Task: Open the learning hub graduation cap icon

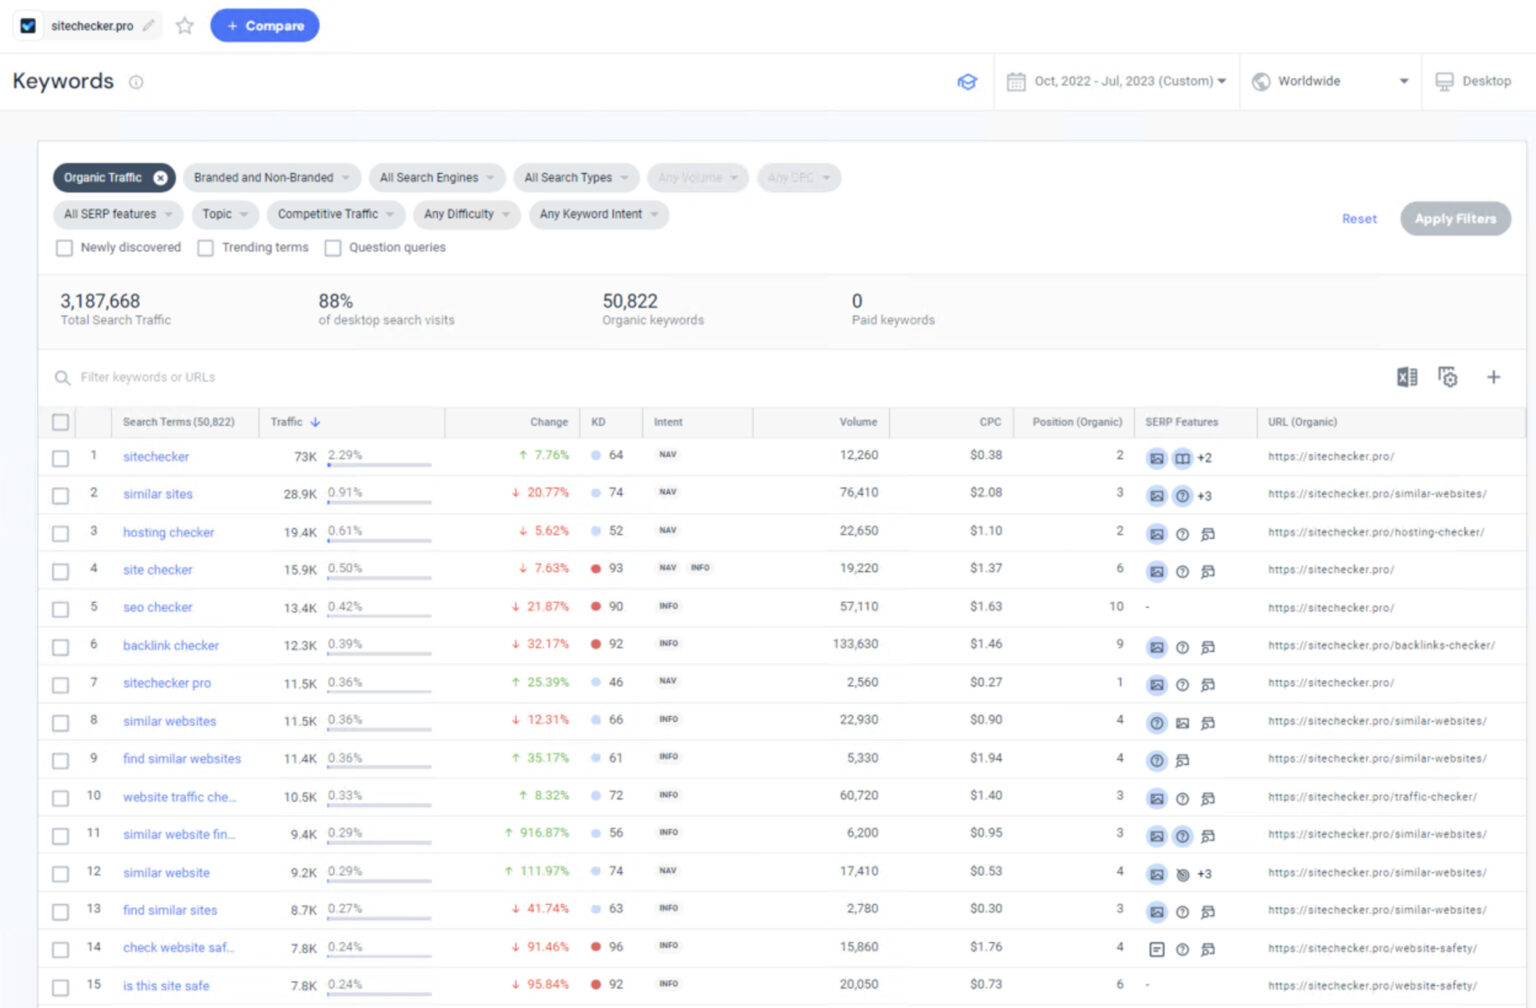Action: click(x=967, y=82)
